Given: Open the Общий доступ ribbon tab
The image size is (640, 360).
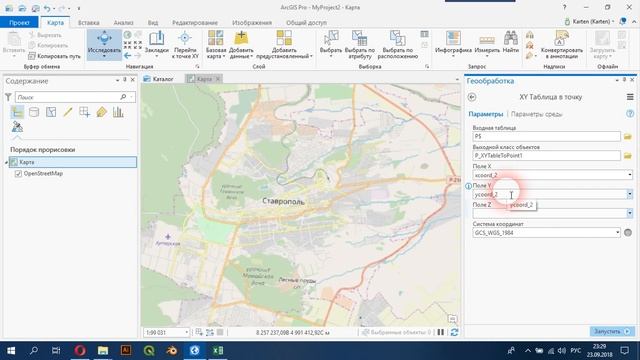Looking at the screenshot, I should point(306,22).
